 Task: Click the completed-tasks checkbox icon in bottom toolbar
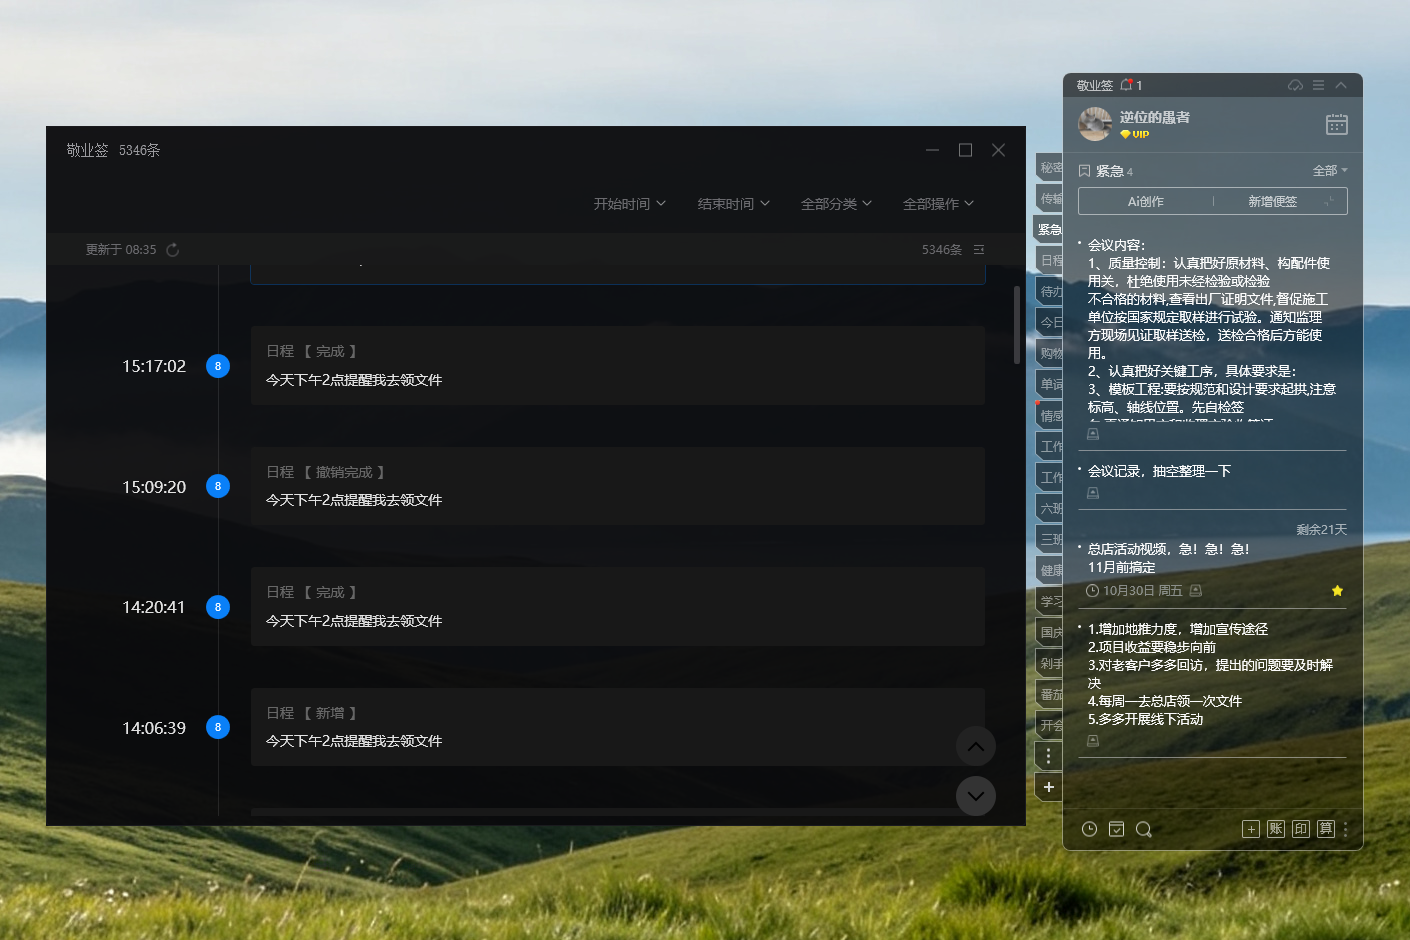click(1117, 829)
